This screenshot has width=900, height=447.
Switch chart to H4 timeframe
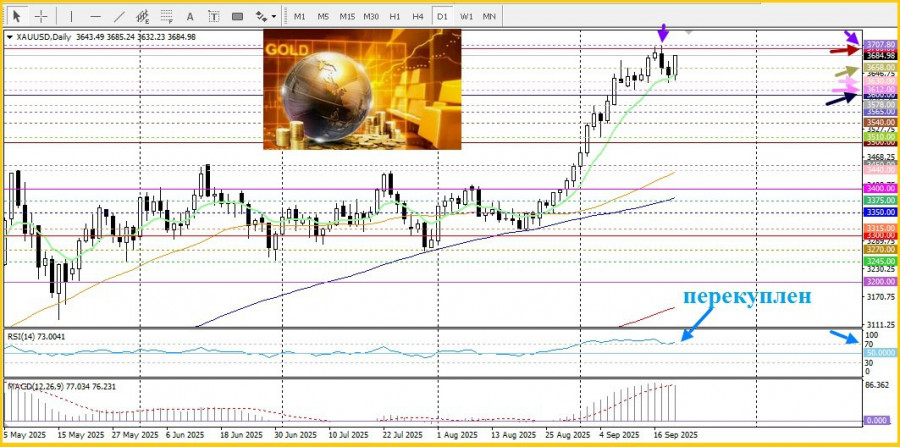tap(417, 16)
